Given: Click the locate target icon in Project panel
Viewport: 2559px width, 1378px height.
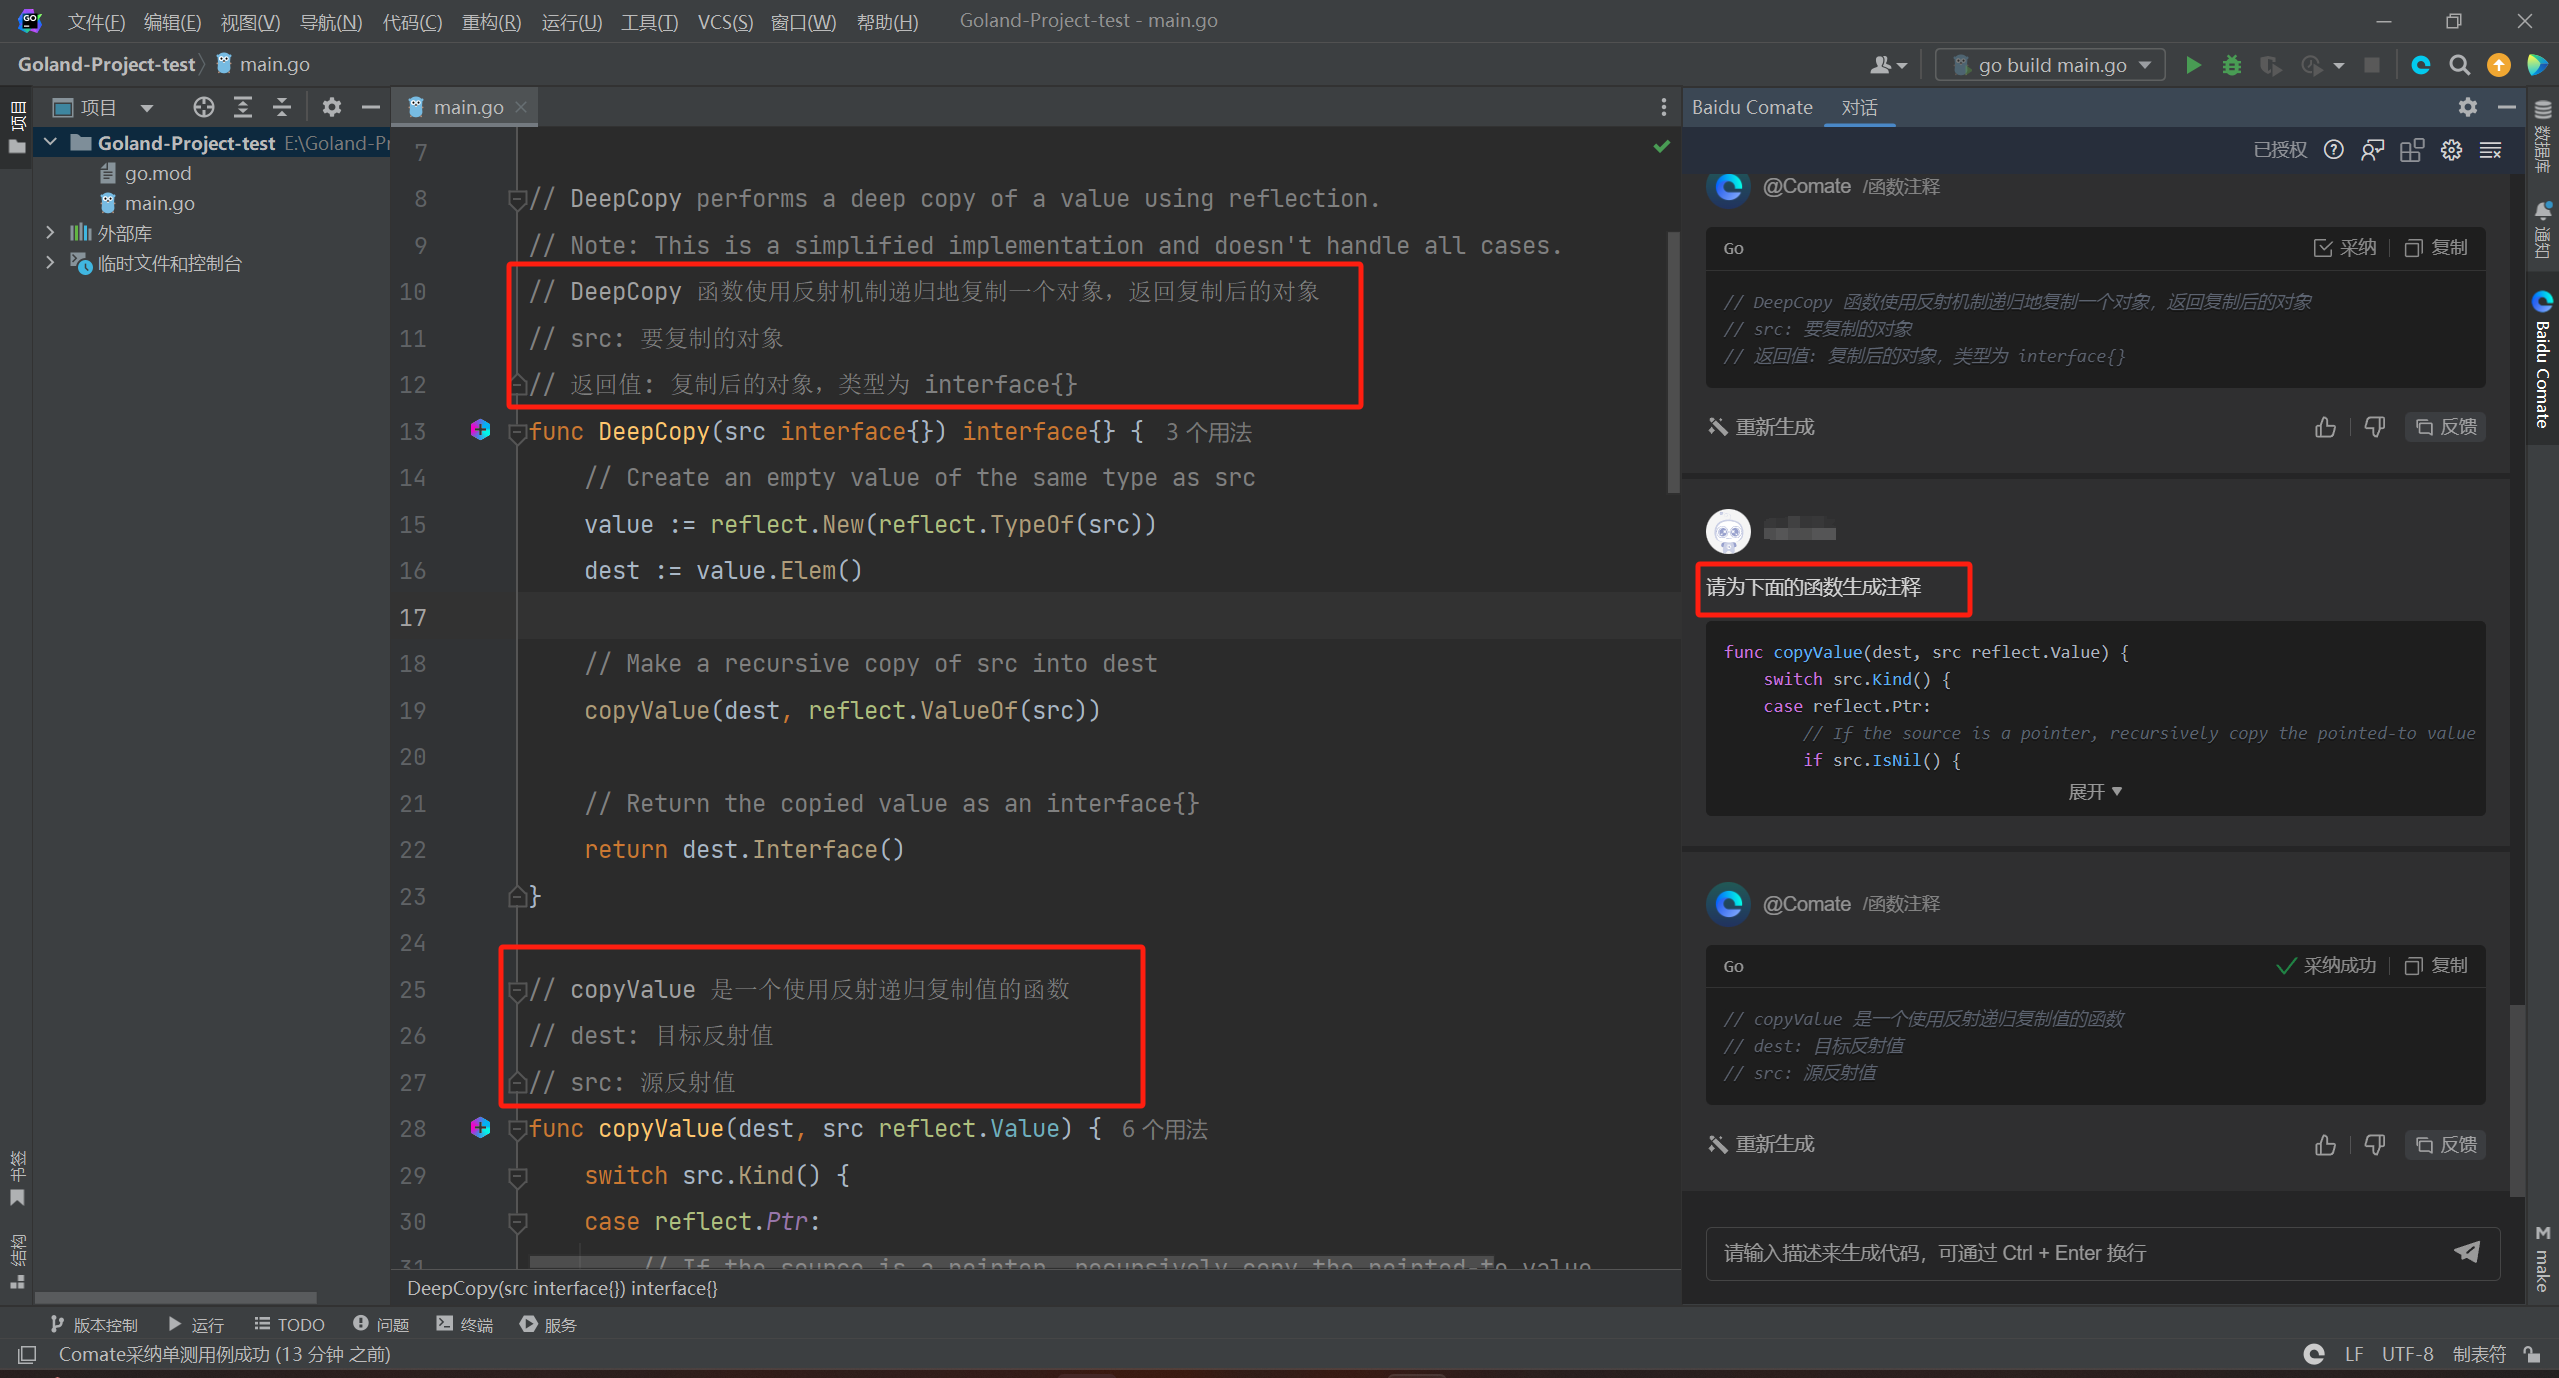Looking at the screenshot, I should (204, 107).
